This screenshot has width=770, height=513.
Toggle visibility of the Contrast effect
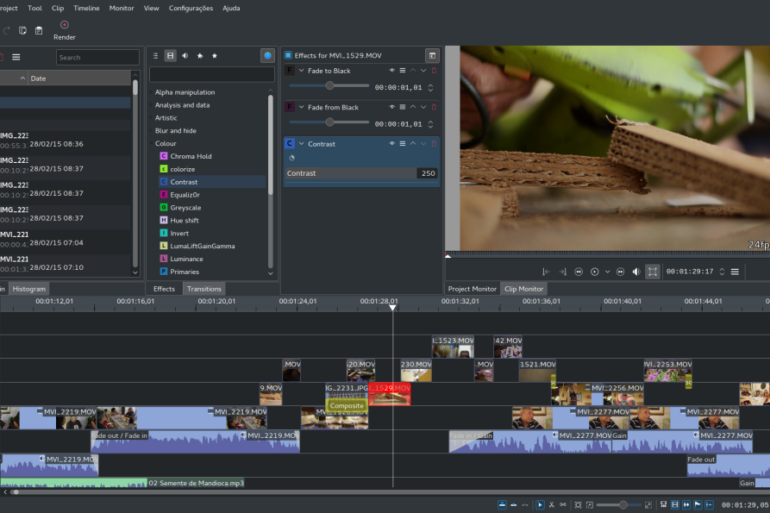392,144
